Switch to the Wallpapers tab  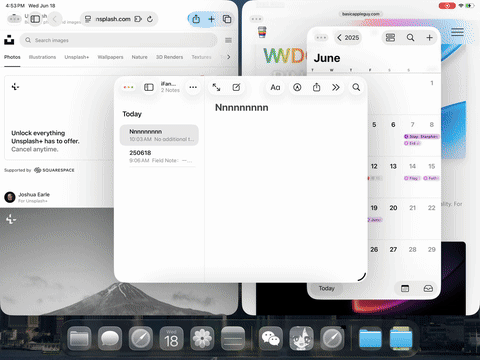(110, 57)
